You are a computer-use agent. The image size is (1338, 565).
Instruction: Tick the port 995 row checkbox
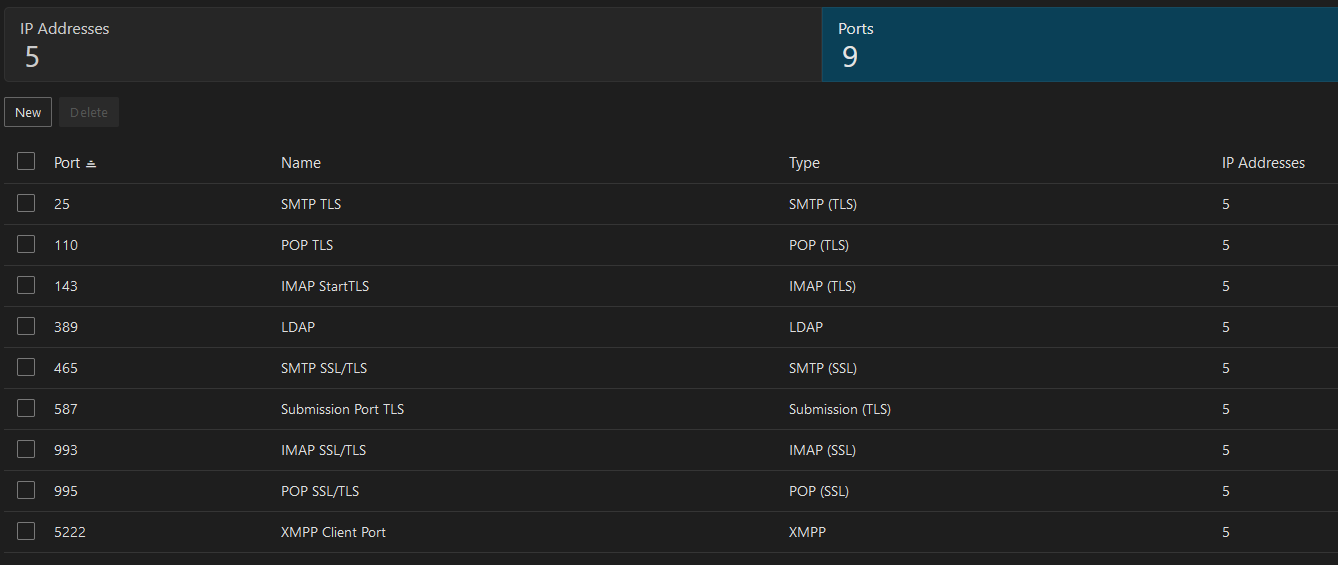tap(26, 491)
